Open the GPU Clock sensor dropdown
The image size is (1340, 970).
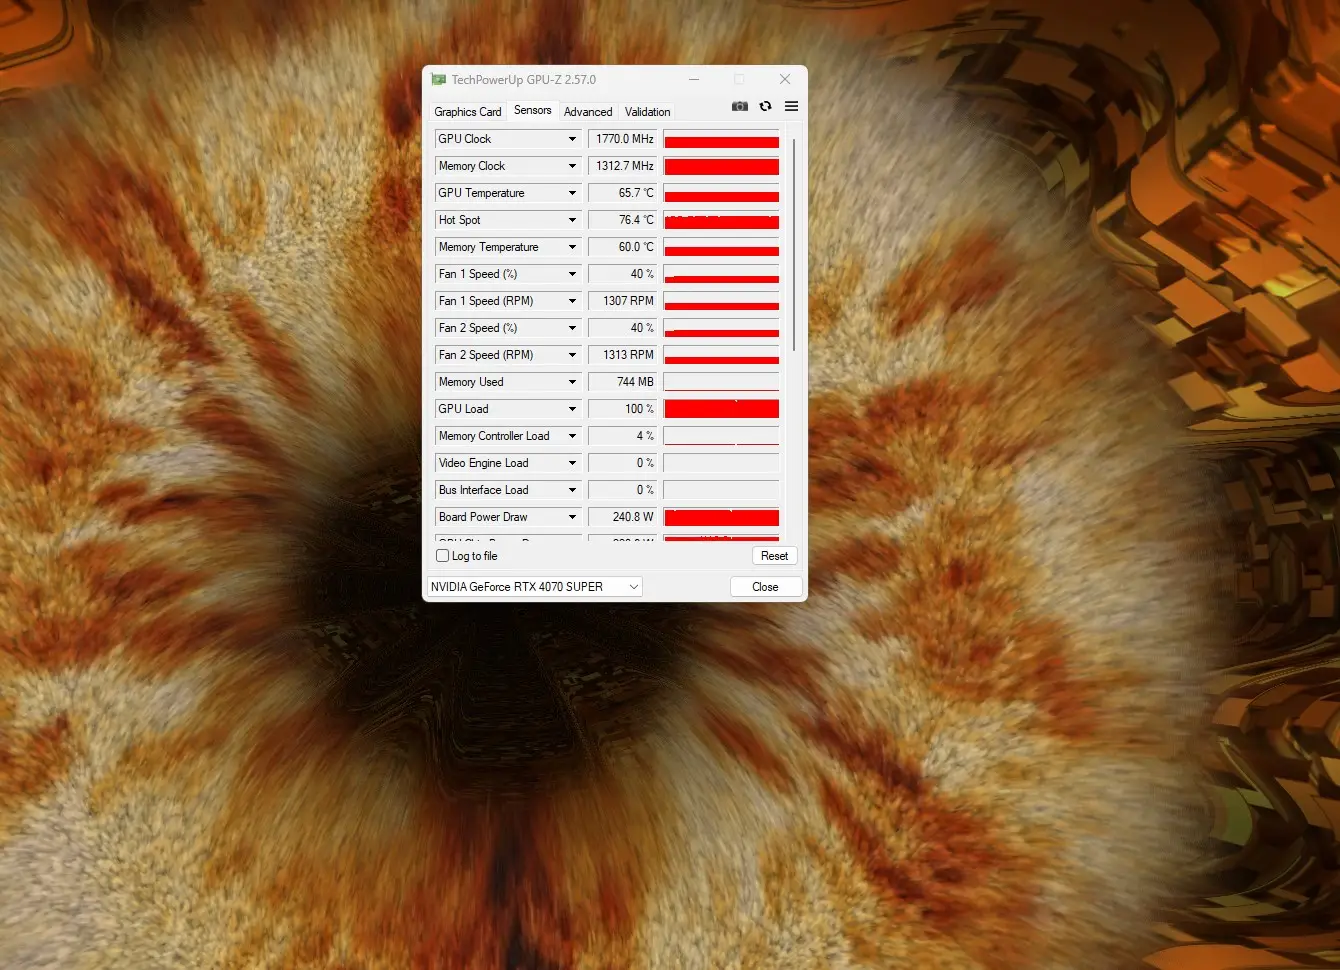tap(572, 139)
